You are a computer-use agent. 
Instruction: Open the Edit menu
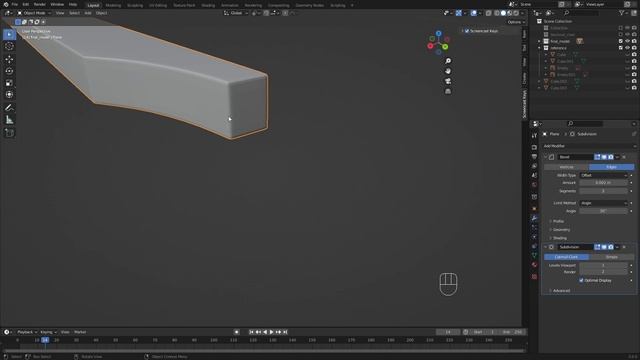pyautogui.click(x=26, y=4)
